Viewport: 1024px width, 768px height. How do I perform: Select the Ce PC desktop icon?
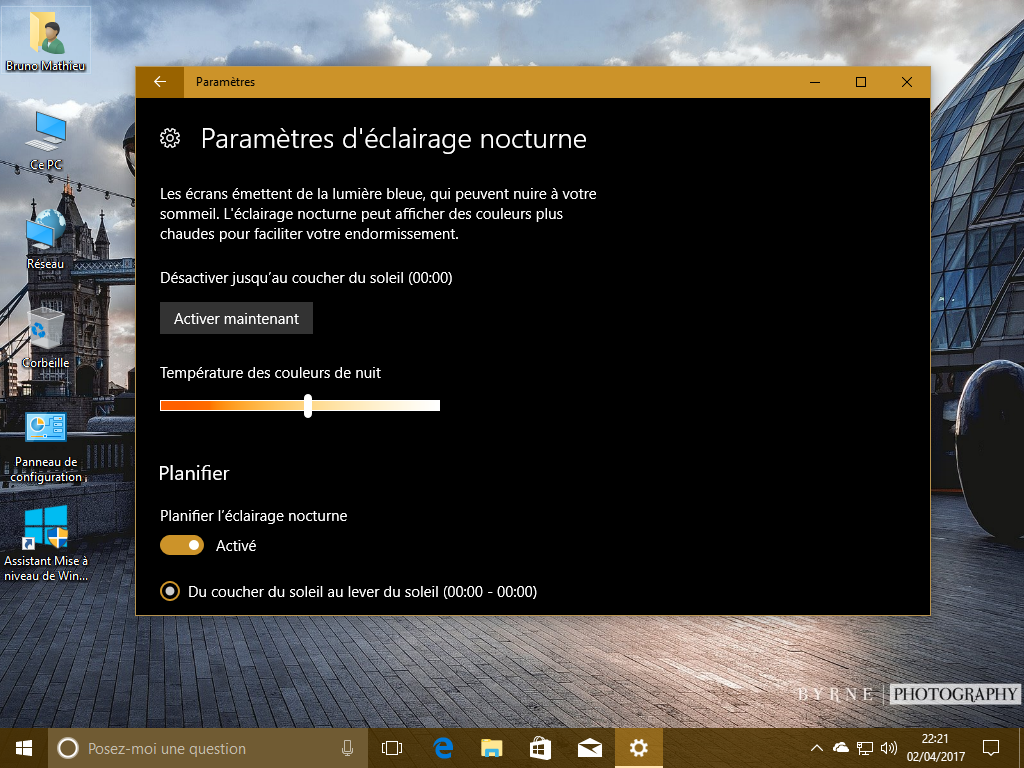click(46, 140)
